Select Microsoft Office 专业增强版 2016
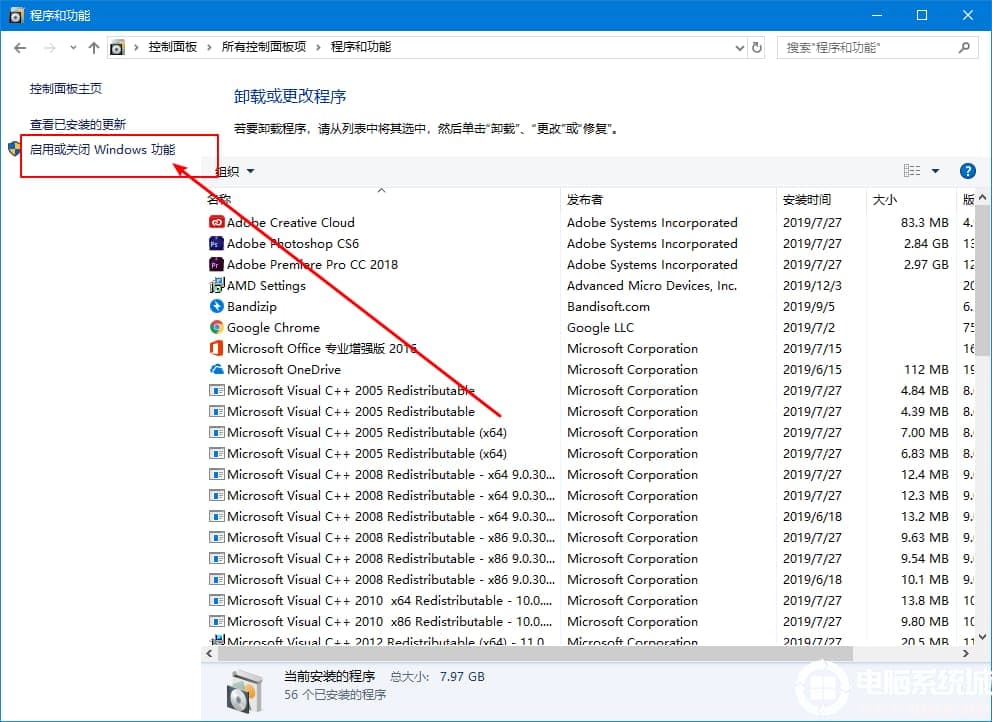This screenshot has width=992, height=722. pyautogui.click(x=590, y=348)
